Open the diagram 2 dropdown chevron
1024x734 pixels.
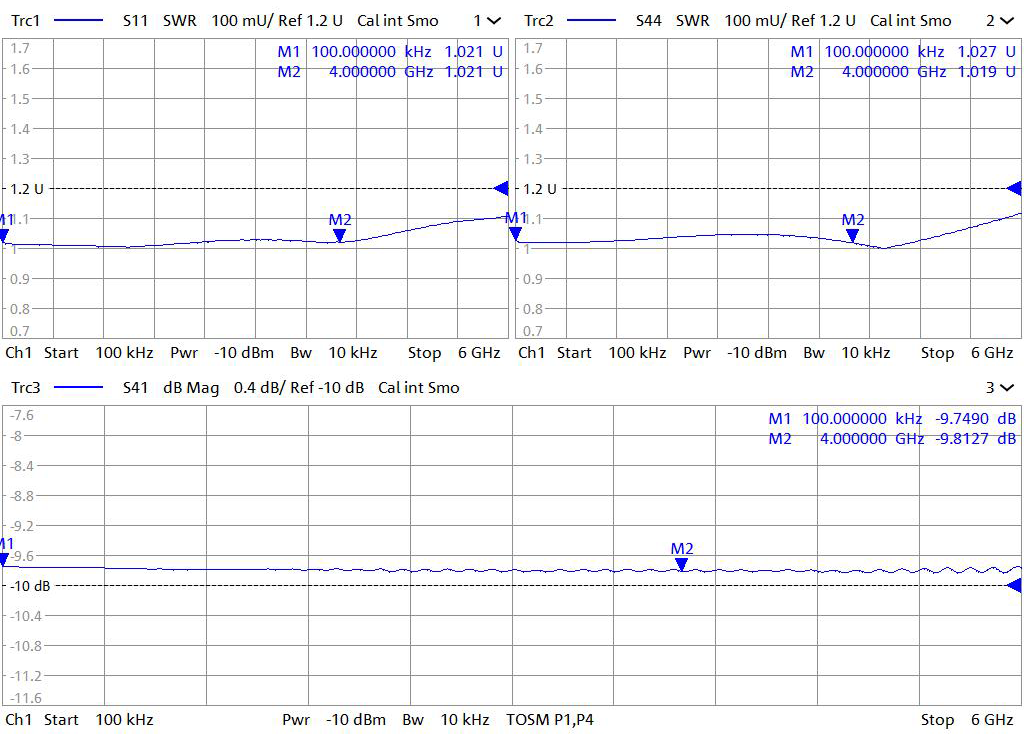(x=1006, y=20)
